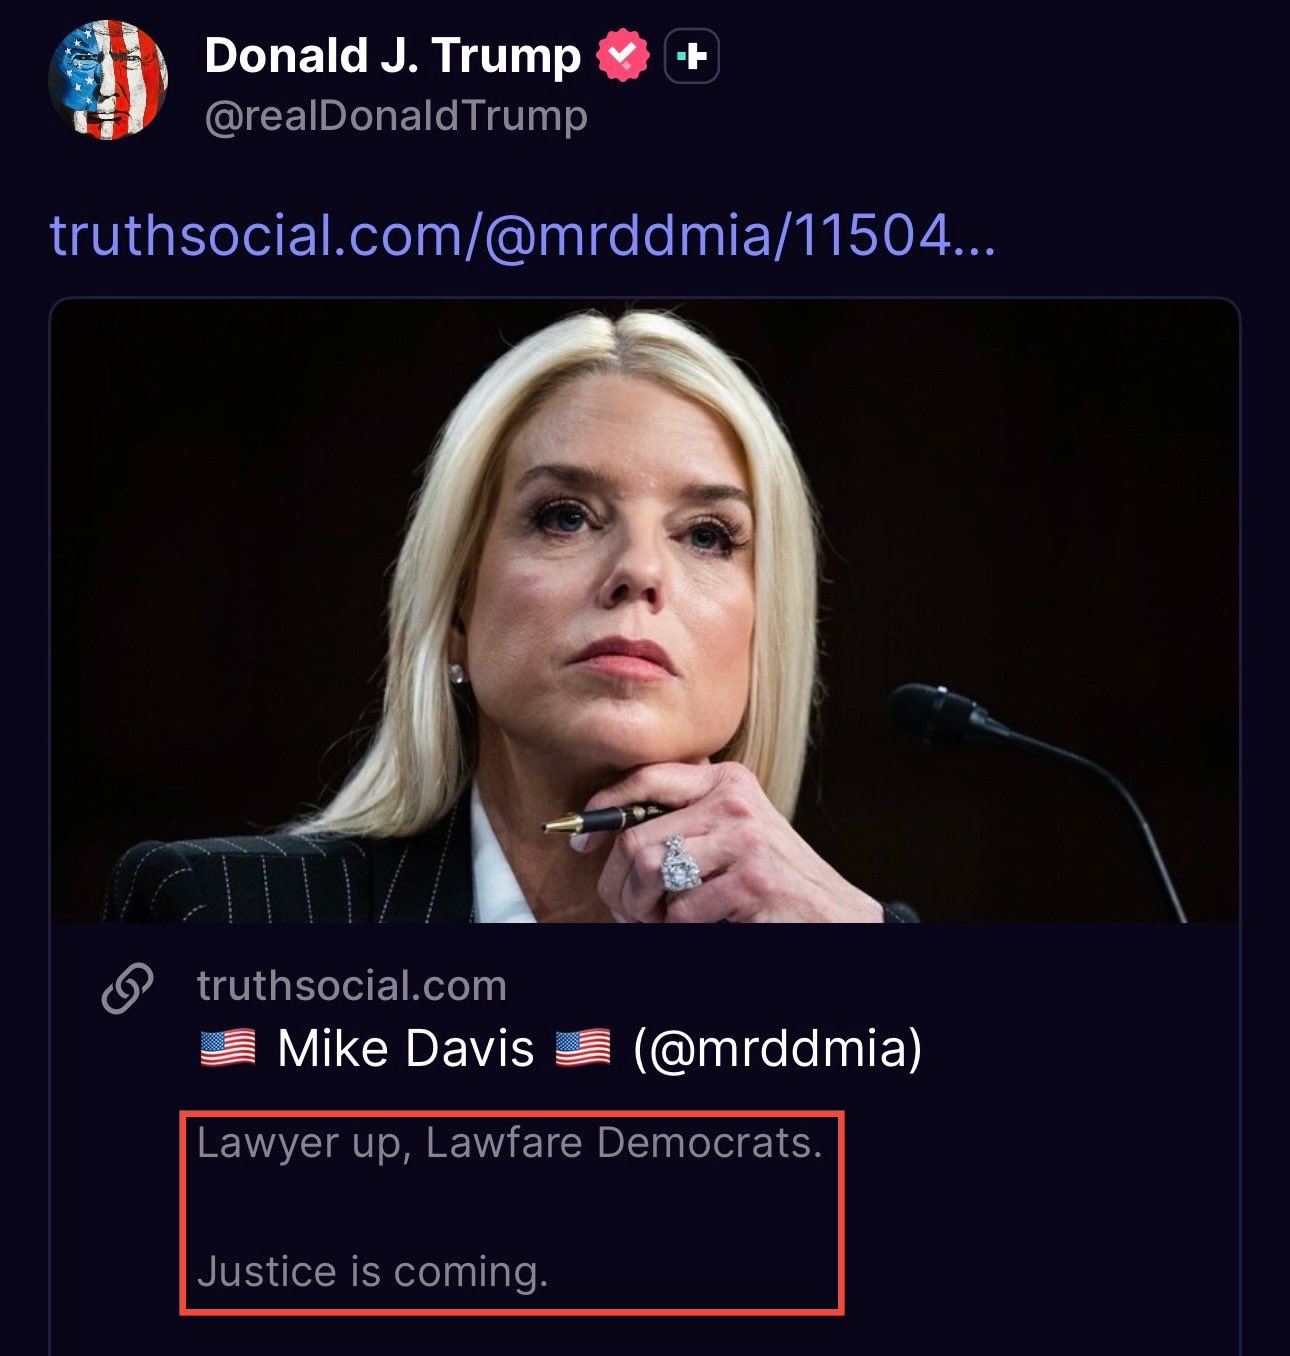Click the chain link icon in the card
Screen dimensions: 1290x1356
128,988
